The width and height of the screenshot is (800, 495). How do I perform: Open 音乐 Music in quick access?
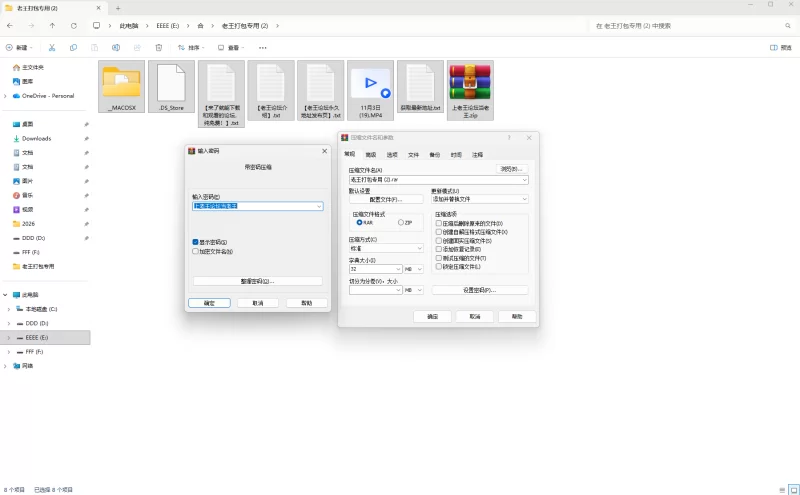(x=23, y=195)
